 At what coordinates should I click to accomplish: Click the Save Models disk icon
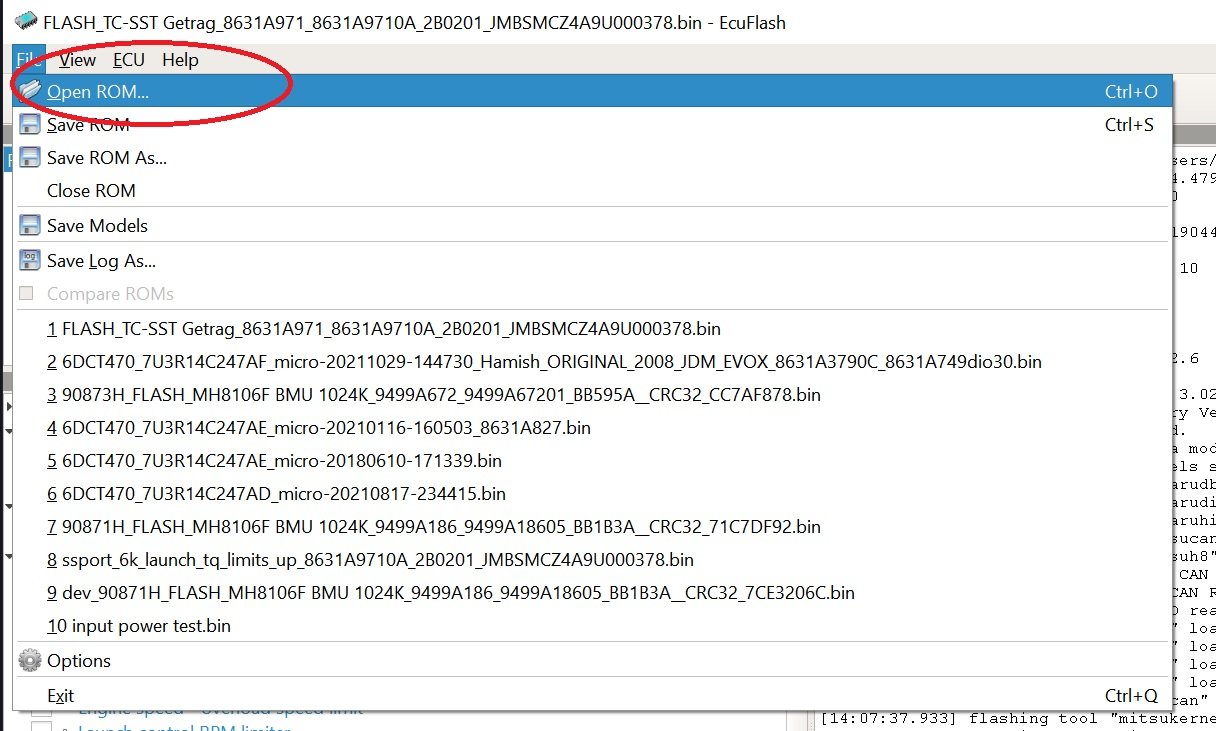30,226
